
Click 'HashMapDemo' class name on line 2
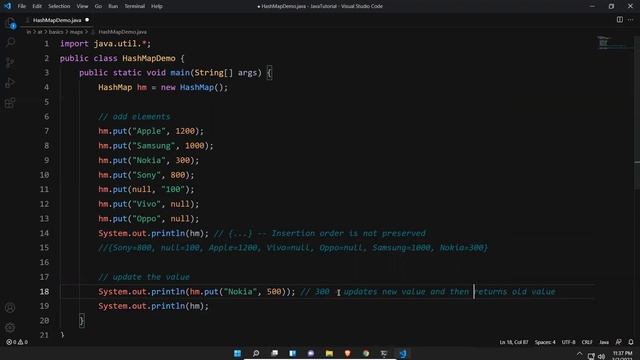click(x=149, y=58)
